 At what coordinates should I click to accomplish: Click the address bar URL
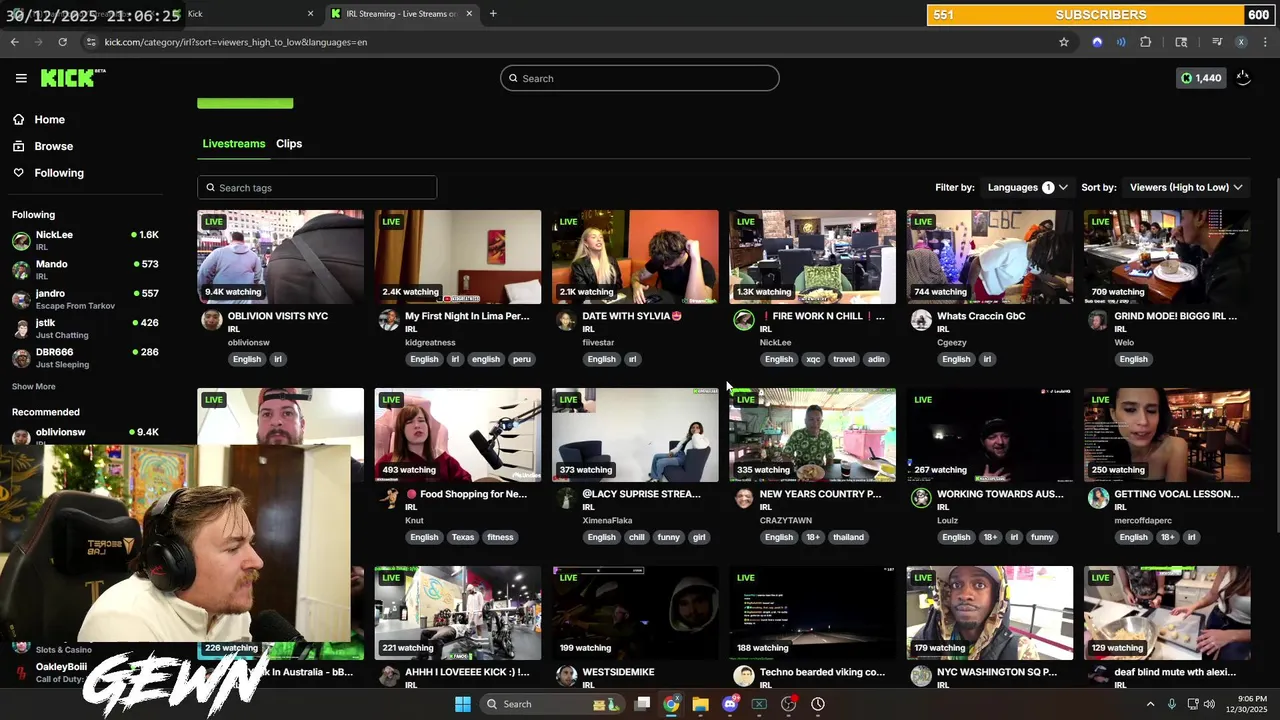point(236,42)
